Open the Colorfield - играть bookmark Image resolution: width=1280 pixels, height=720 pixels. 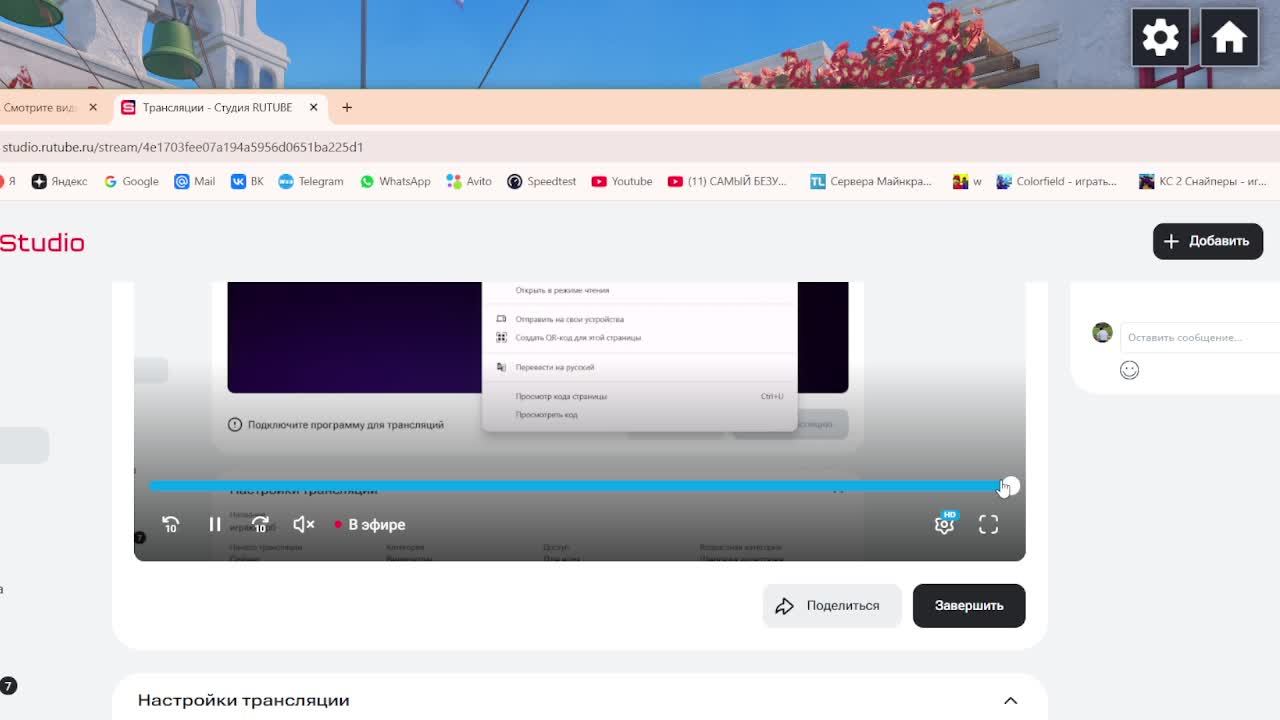point(1056,181)
